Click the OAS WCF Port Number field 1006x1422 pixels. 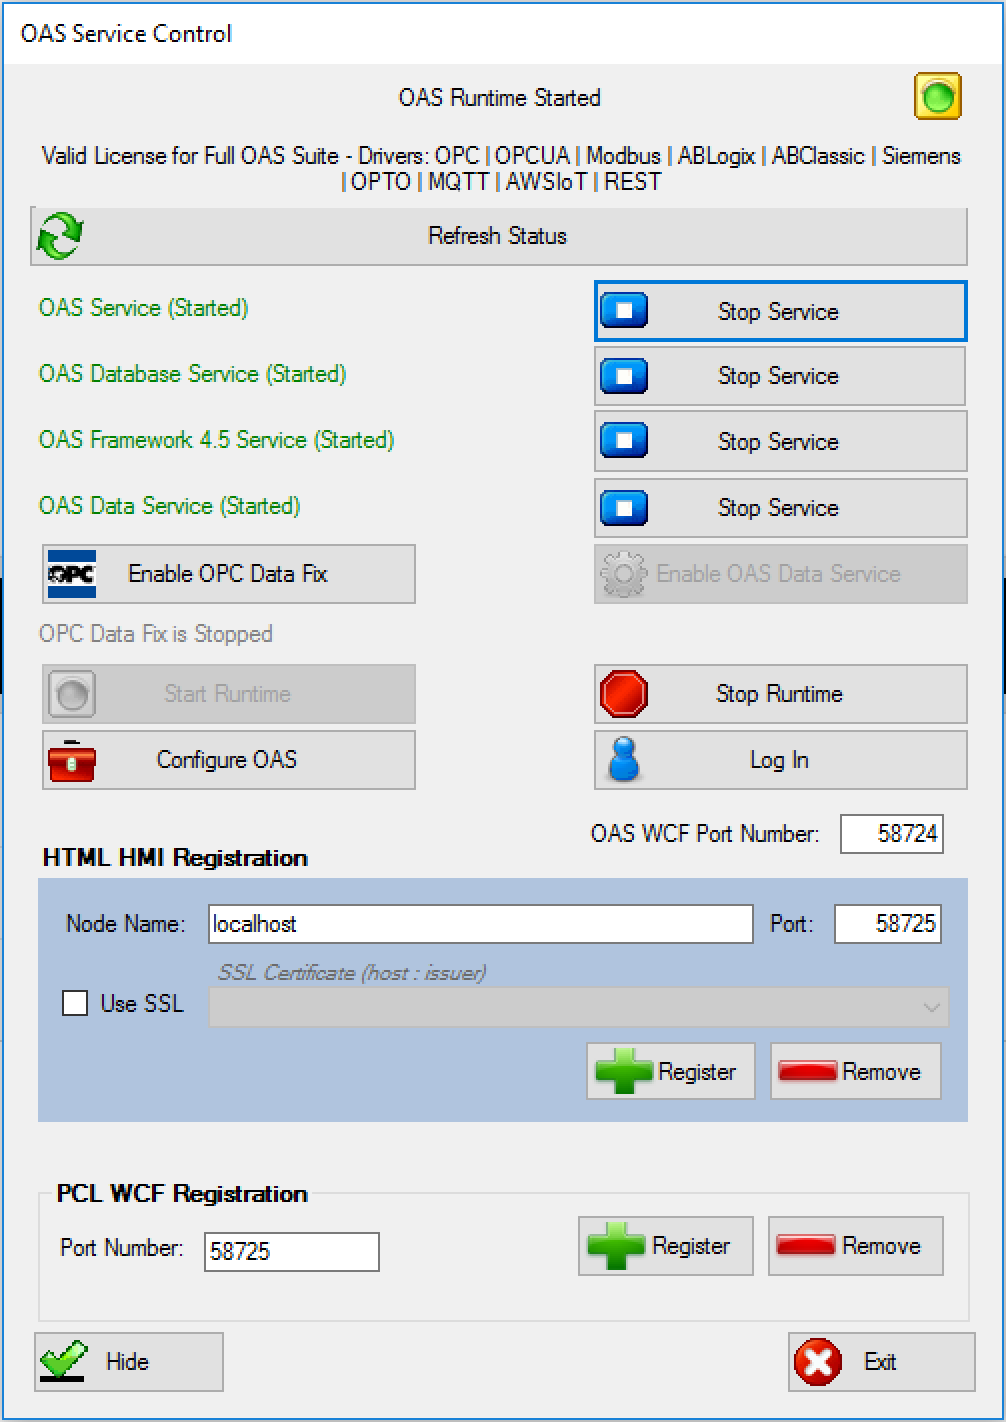click(x=891, y=834)
